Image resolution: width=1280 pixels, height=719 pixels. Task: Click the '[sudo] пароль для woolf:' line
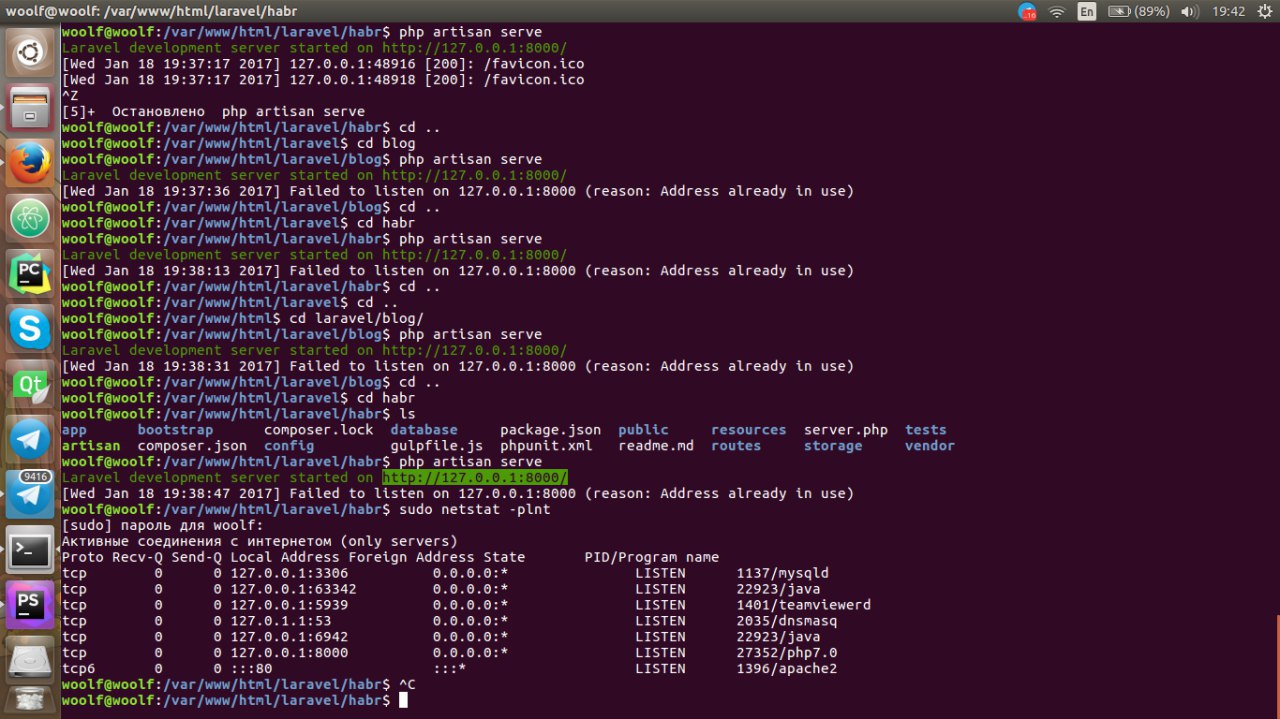(162, 525)
